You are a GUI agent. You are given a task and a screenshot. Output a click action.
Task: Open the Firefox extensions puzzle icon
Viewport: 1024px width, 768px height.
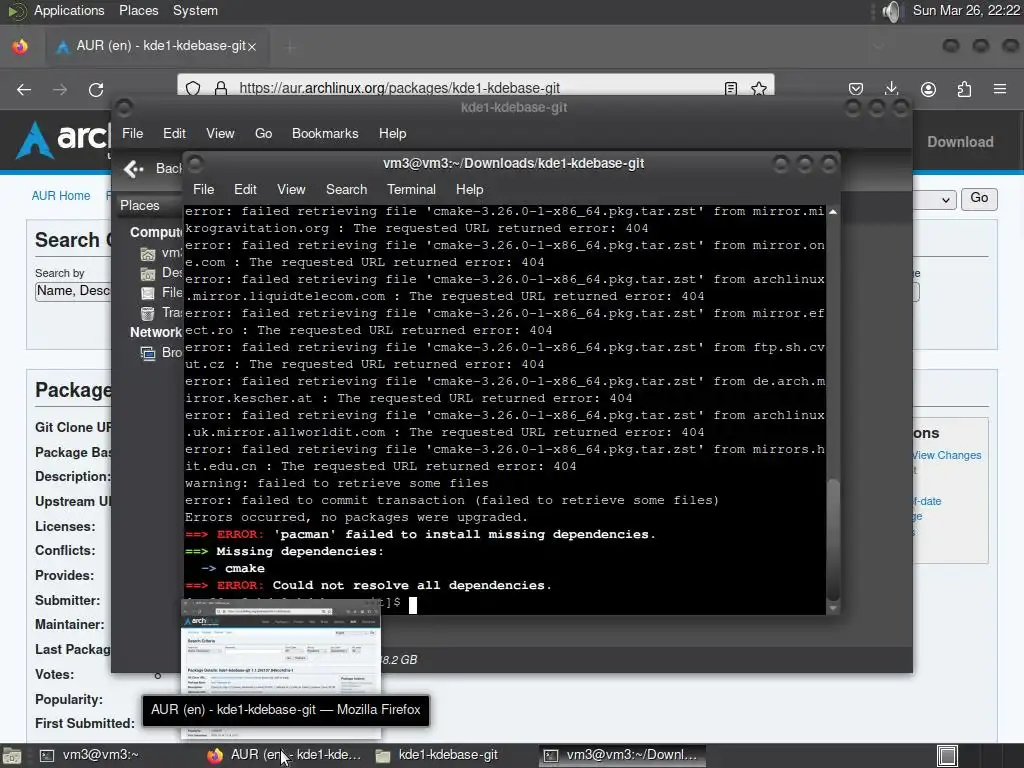(x=964, y=89)
